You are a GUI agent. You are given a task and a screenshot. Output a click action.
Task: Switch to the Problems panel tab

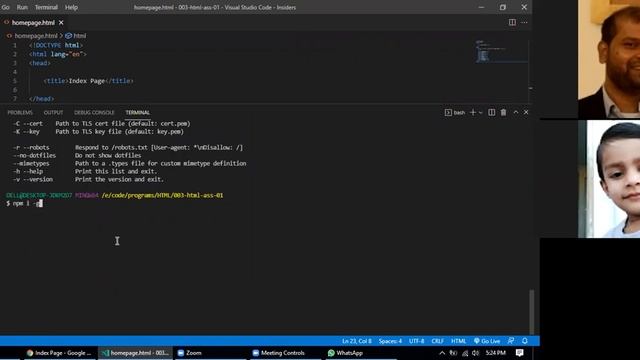click(20, 113)
